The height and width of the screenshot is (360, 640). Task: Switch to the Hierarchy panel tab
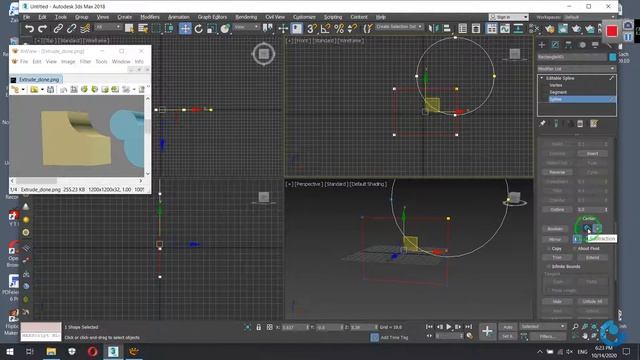569,45
